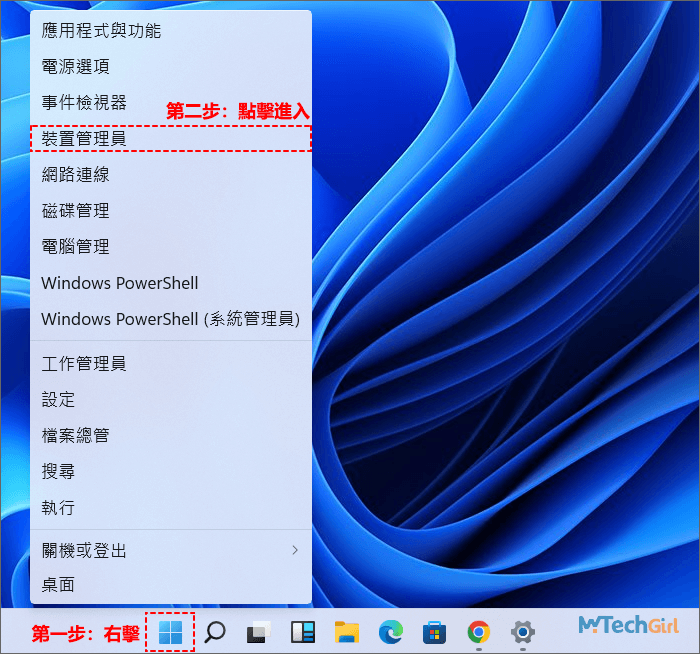Open 磁碟管理 from the menu
Image resolution: width=700 pixels, height=654 pixels.
point(75,210)
